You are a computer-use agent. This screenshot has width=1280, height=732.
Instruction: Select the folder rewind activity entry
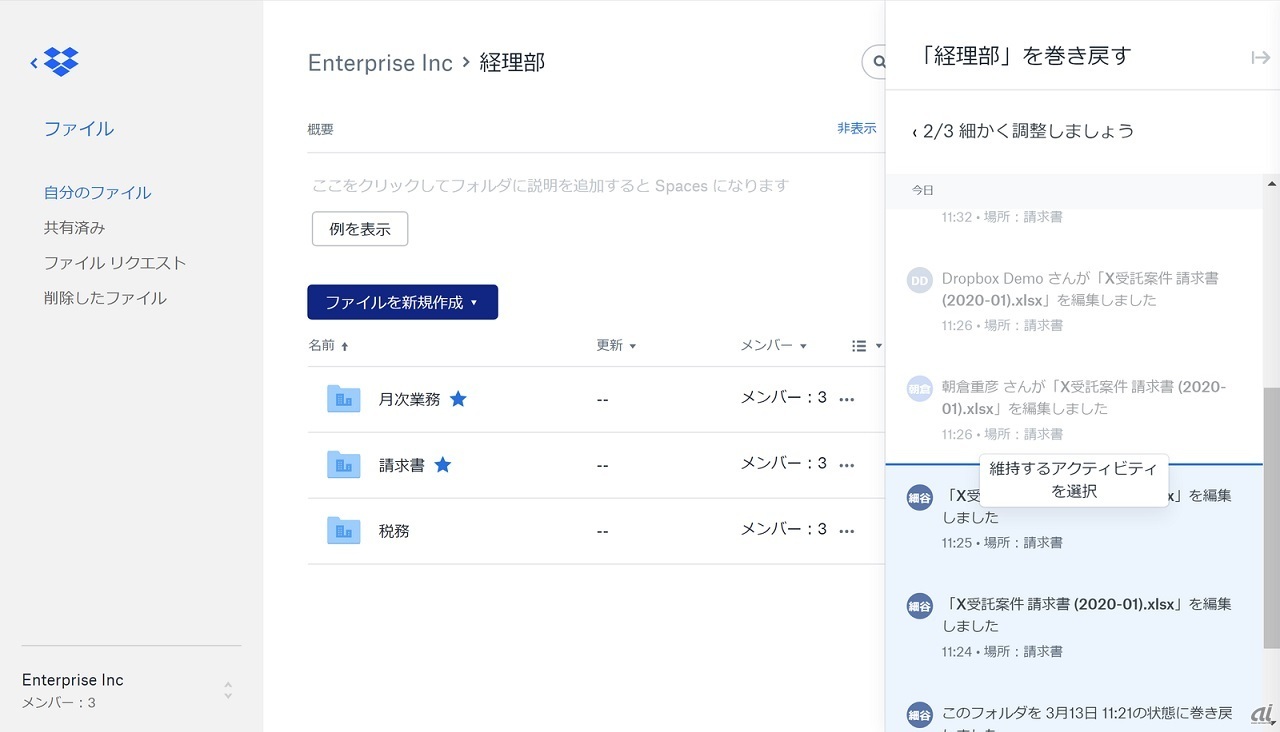(x=1074, y=716)
